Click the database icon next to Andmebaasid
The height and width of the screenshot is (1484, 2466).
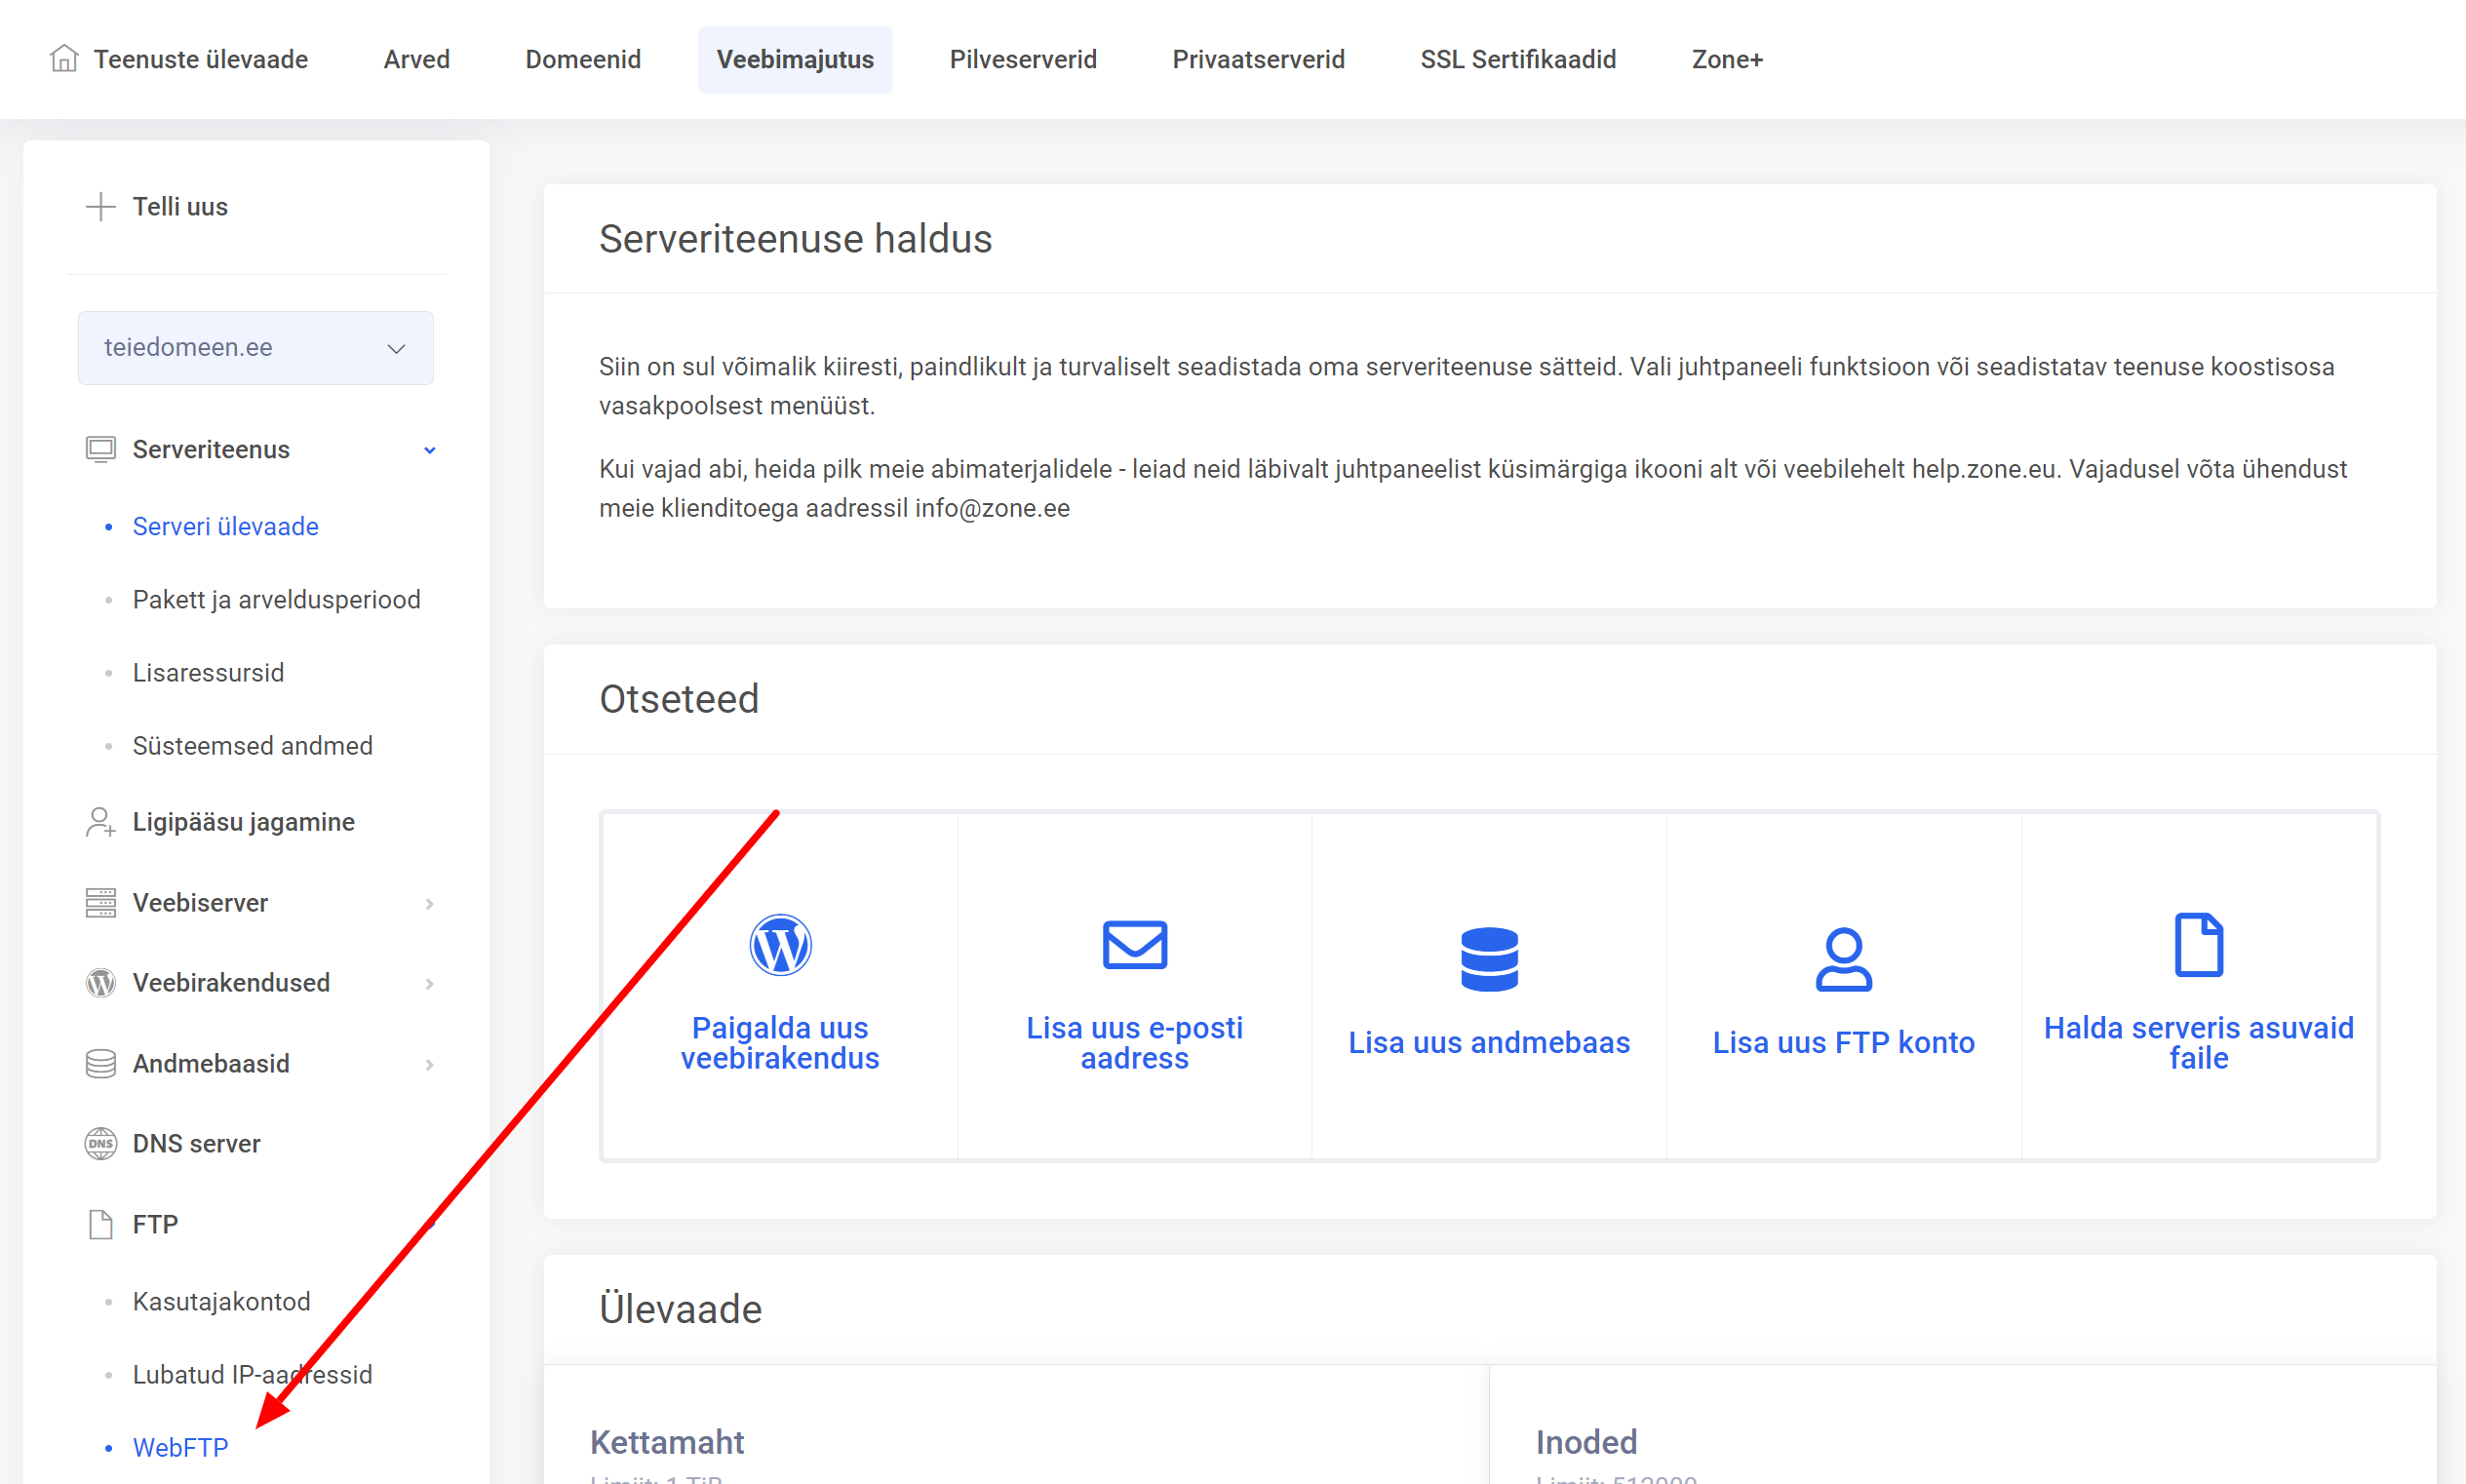[99, 1063]
